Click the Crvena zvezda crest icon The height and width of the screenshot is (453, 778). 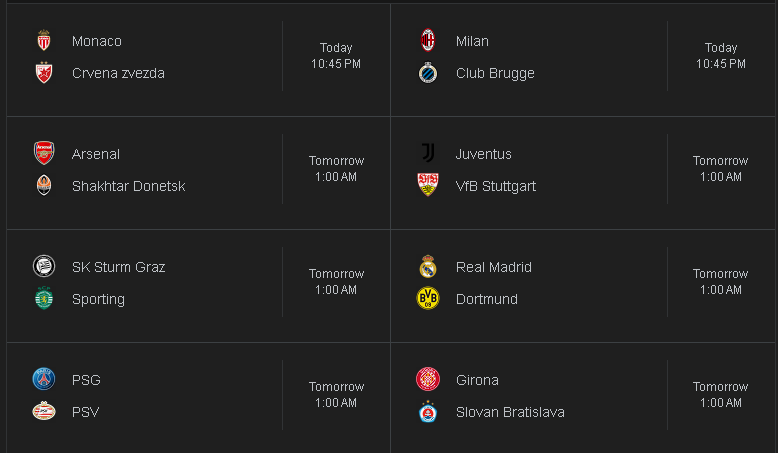[44, 73]
